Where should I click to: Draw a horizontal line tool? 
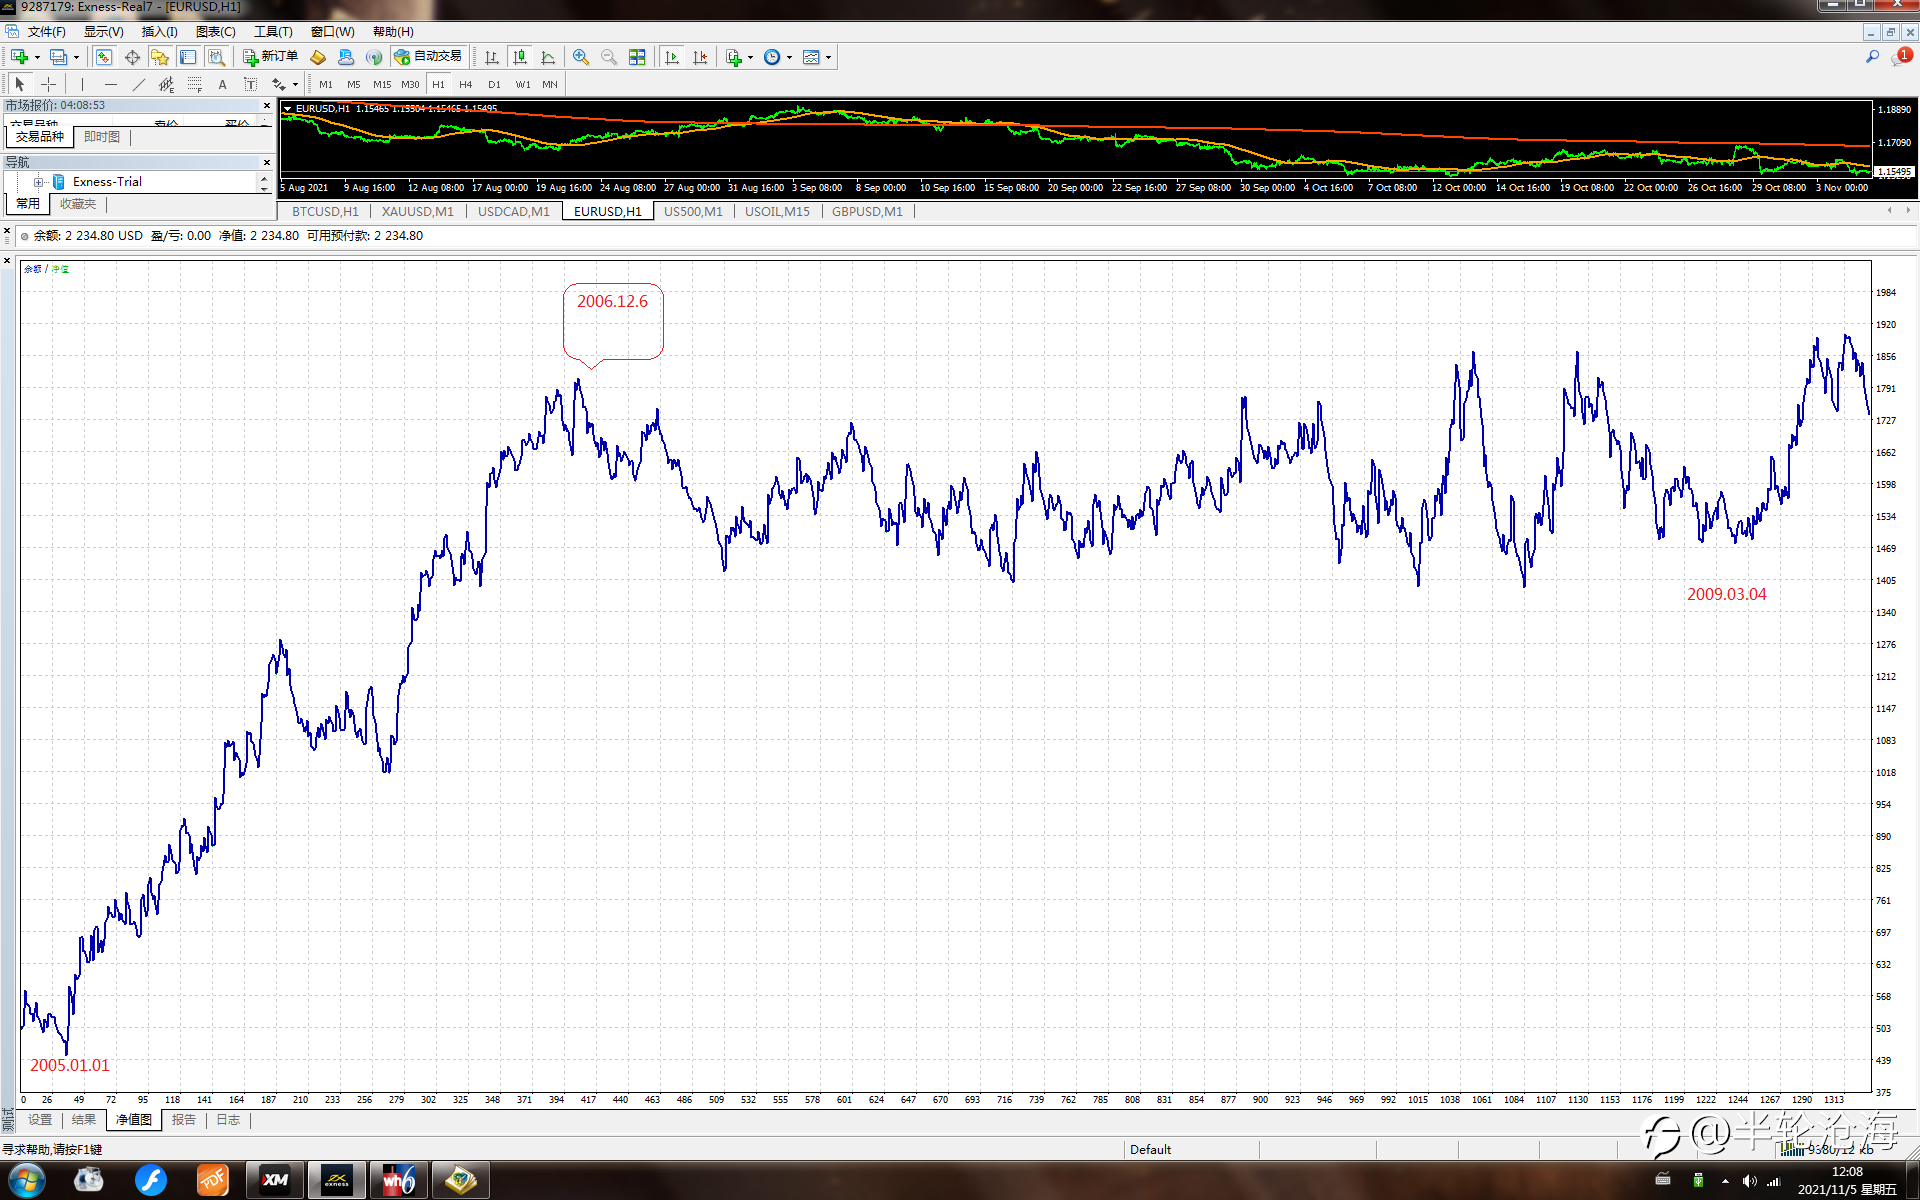111,84
